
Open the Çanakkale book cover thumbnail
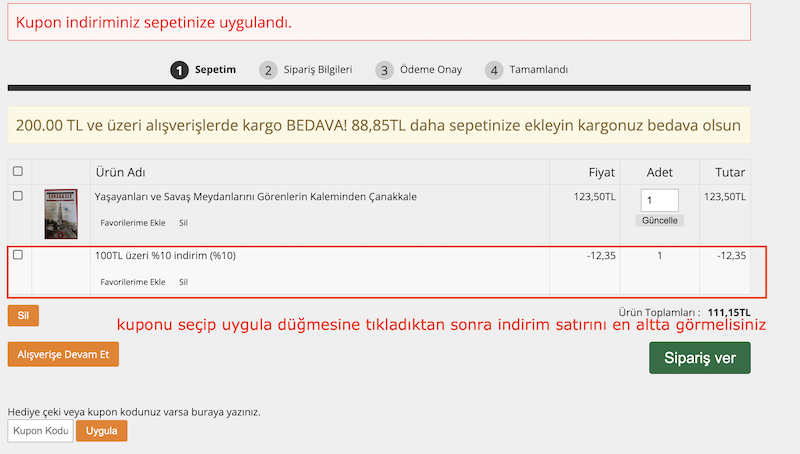(x=61, y=214)
